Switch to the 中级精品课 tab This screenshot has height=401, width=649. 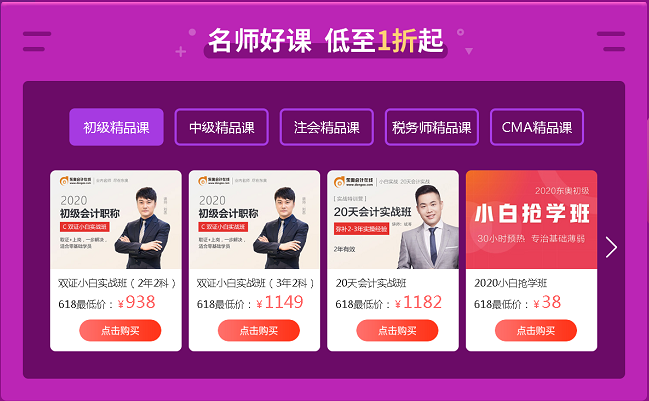coord(221,127)
